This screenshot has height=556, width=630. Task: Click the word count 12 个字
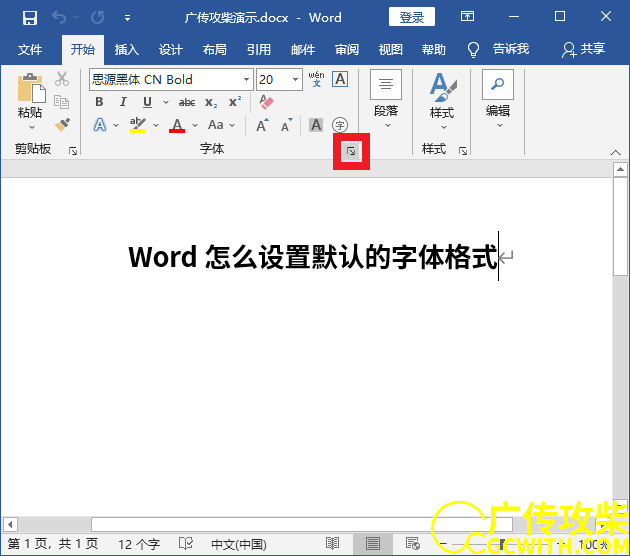click(x=139, y=544)
